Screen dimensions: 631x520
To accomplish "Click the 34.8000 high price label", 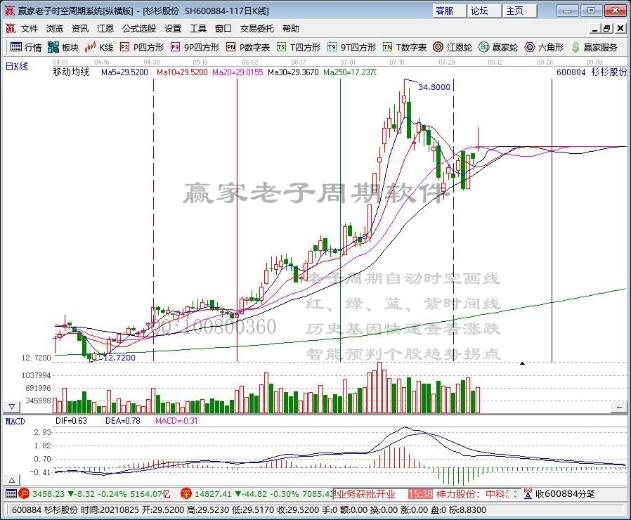I will (x=434, y=87).
